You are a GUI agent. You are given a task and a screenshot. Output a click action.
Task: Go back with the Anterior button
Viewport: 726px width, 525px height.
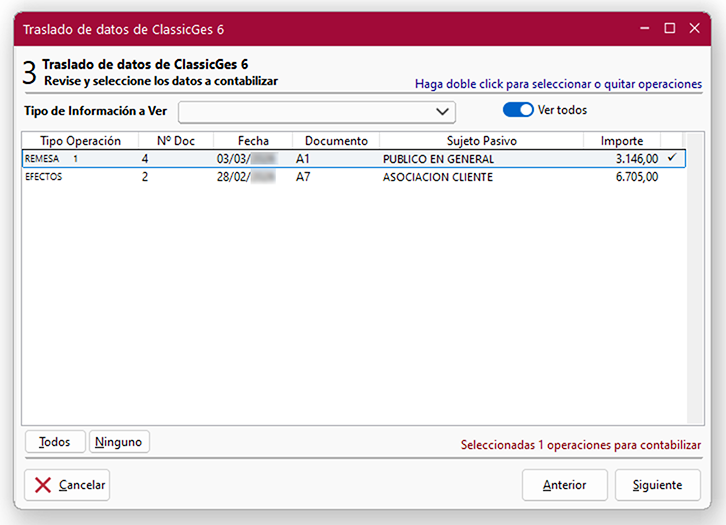click(564, 485)
